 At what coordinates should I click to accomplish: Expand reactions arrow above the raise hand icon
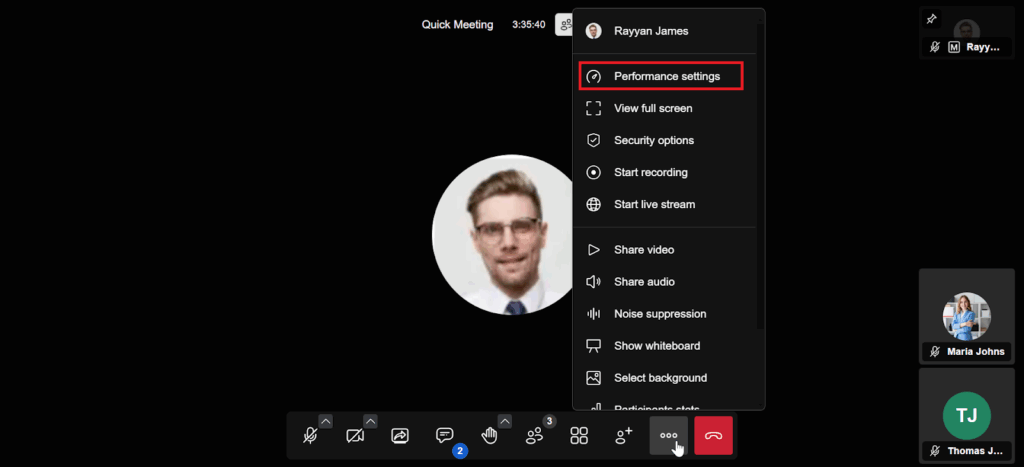[504, 421]
